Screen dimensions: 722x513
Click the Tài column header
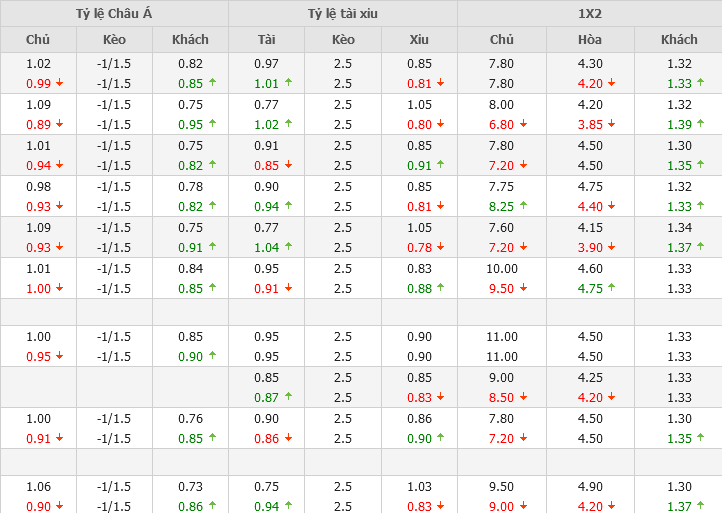tap(267, 40)
